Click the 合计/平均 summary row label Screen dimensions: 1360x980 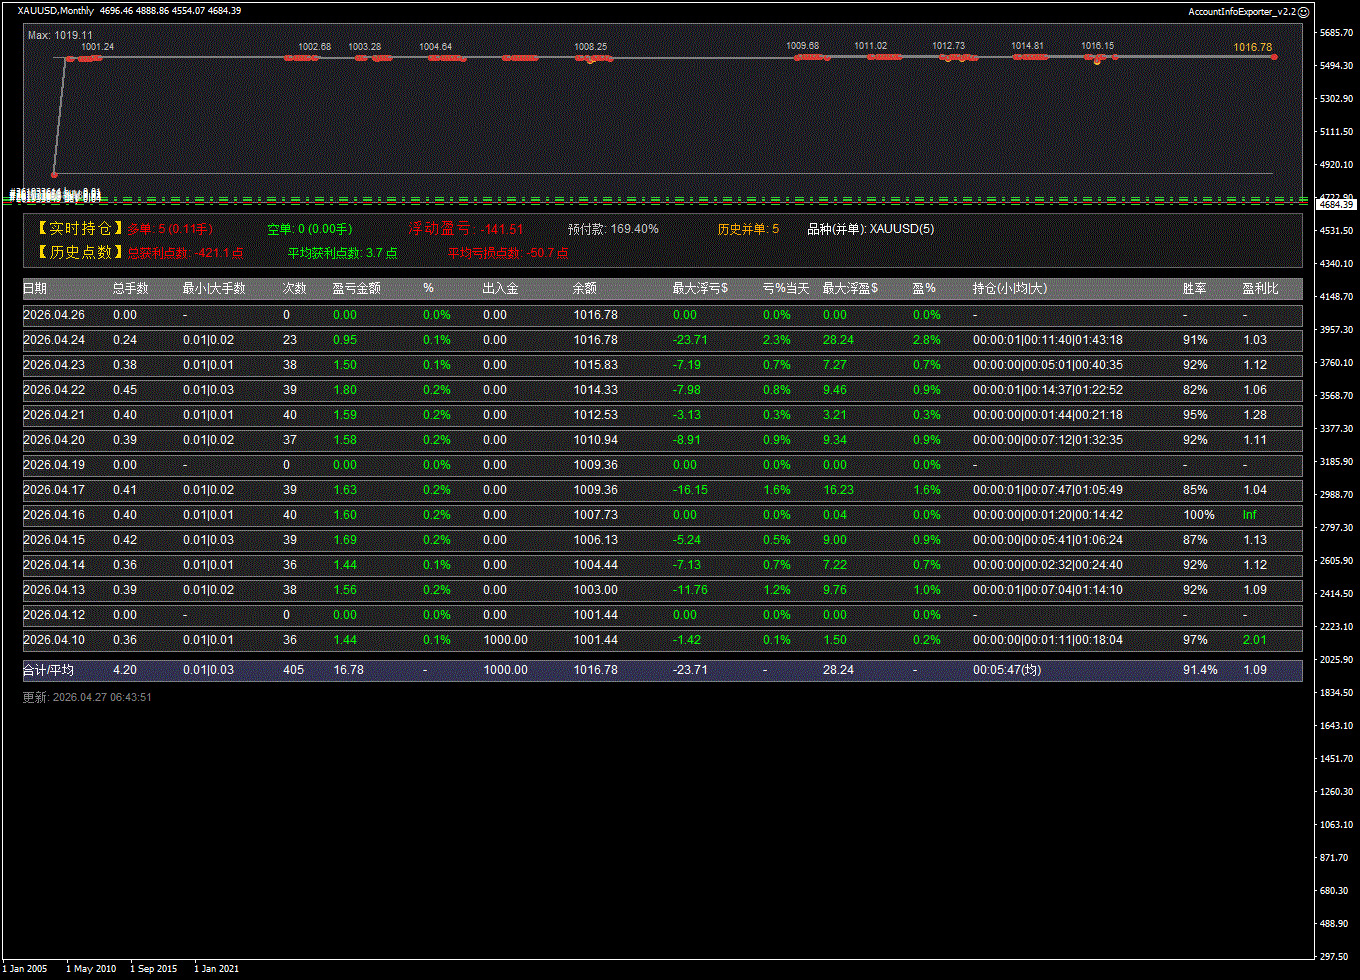48,670
